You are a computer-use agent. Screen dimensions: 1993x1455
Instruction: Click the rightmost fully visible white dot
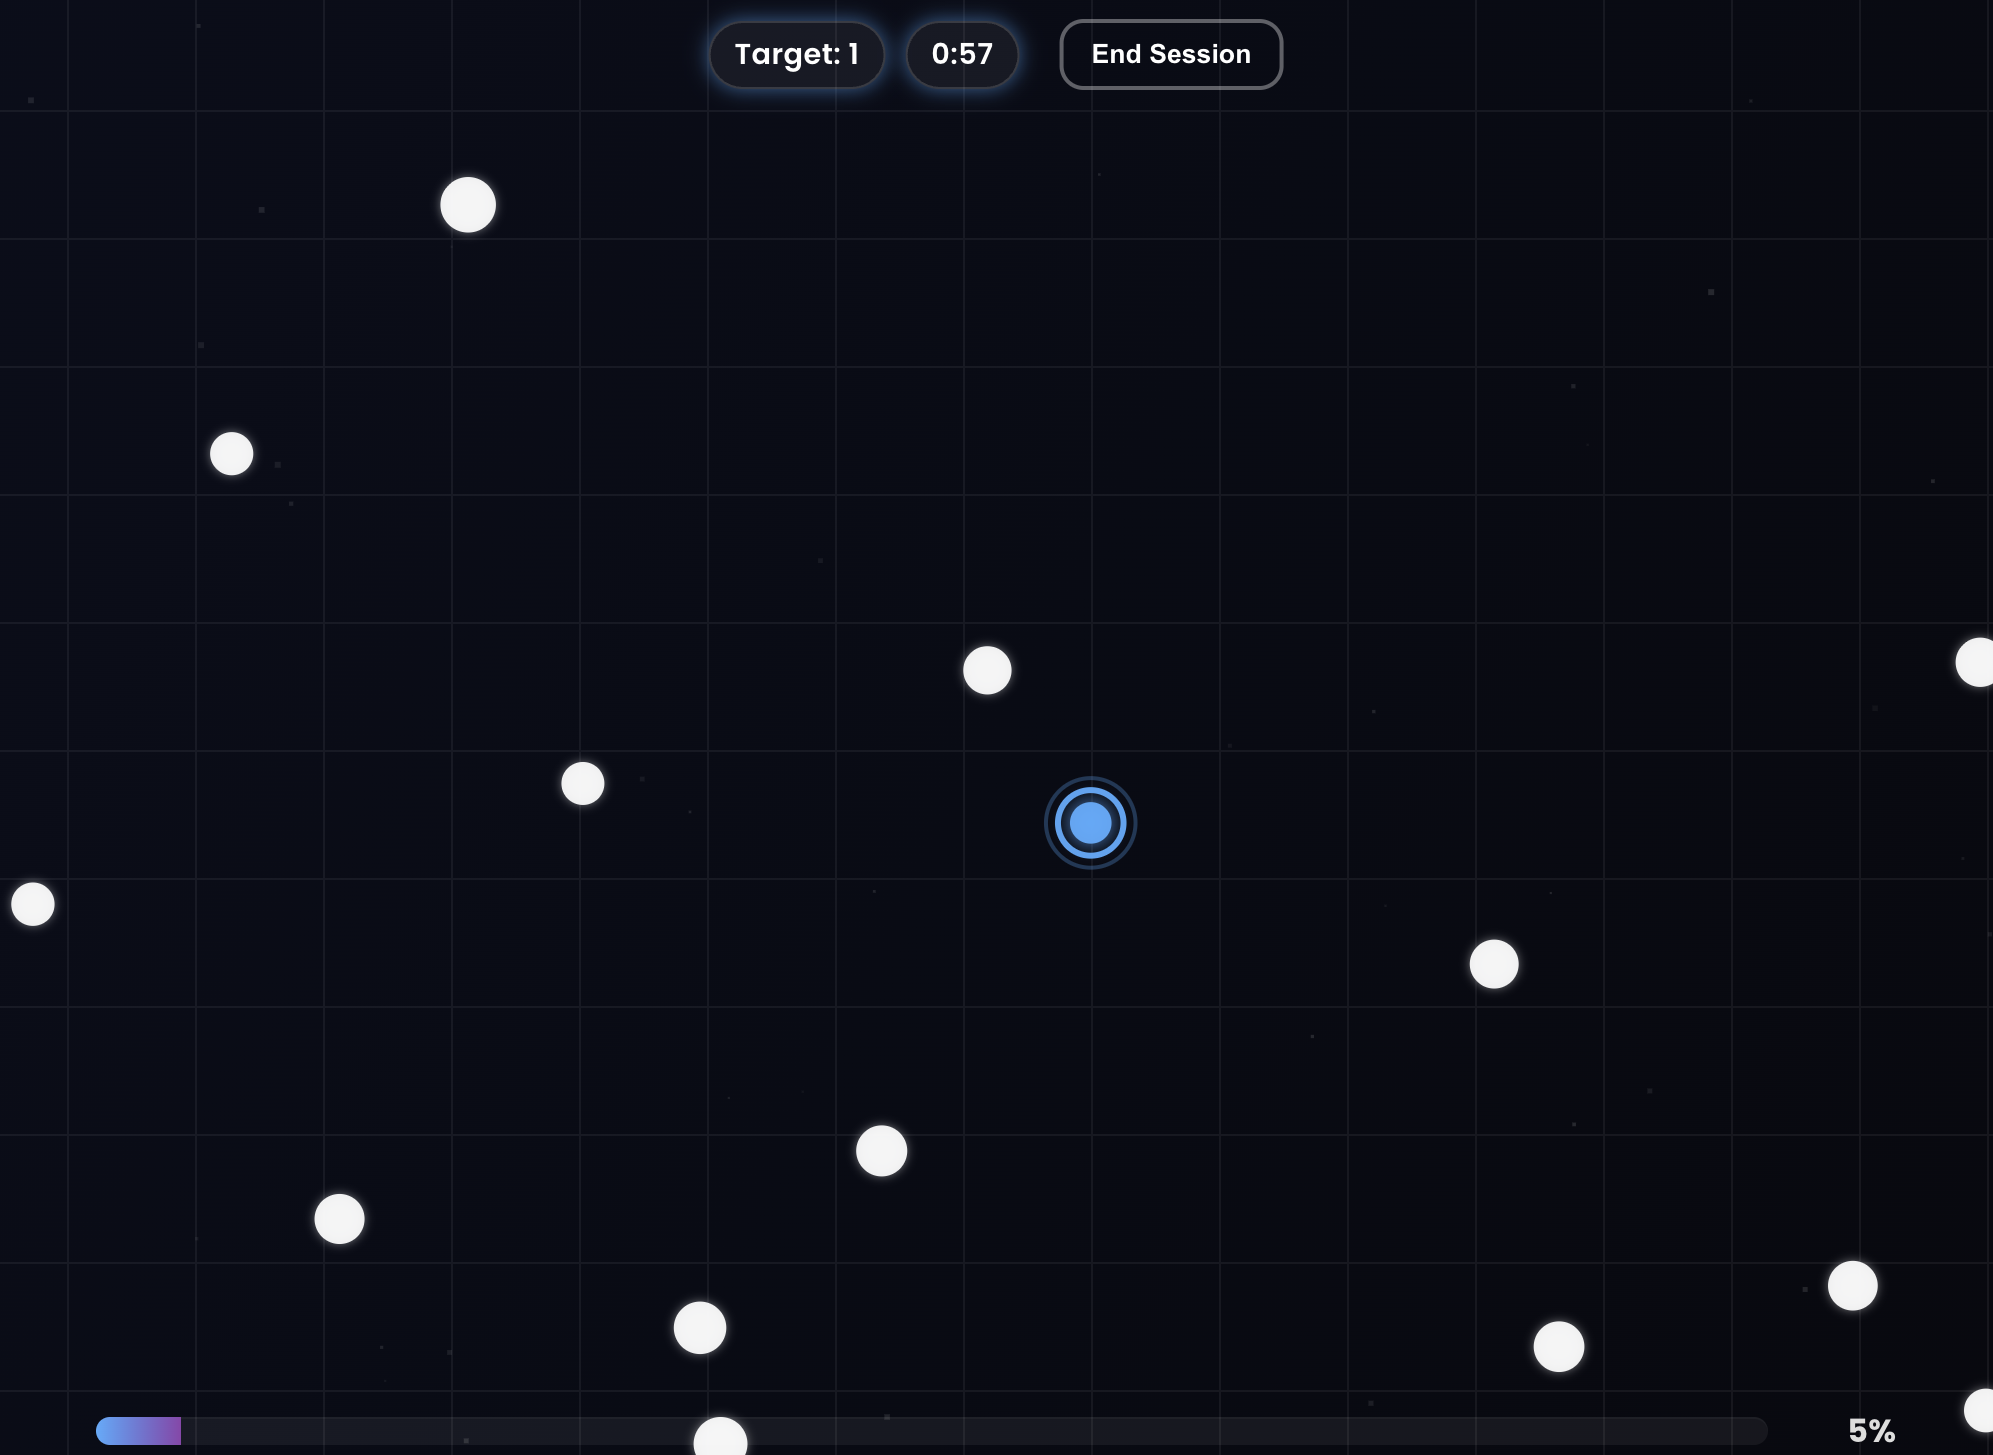(x=1852, y=1285)
